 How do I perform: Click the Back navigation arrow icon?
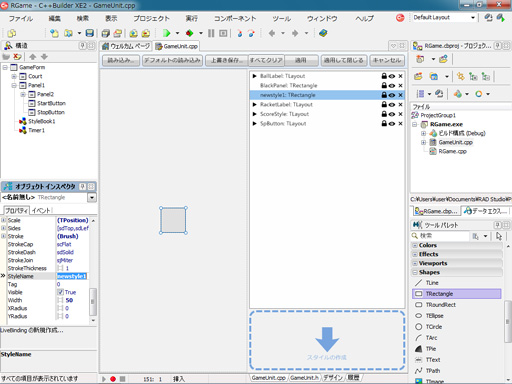pyautogui.click(x=272, y=33)
